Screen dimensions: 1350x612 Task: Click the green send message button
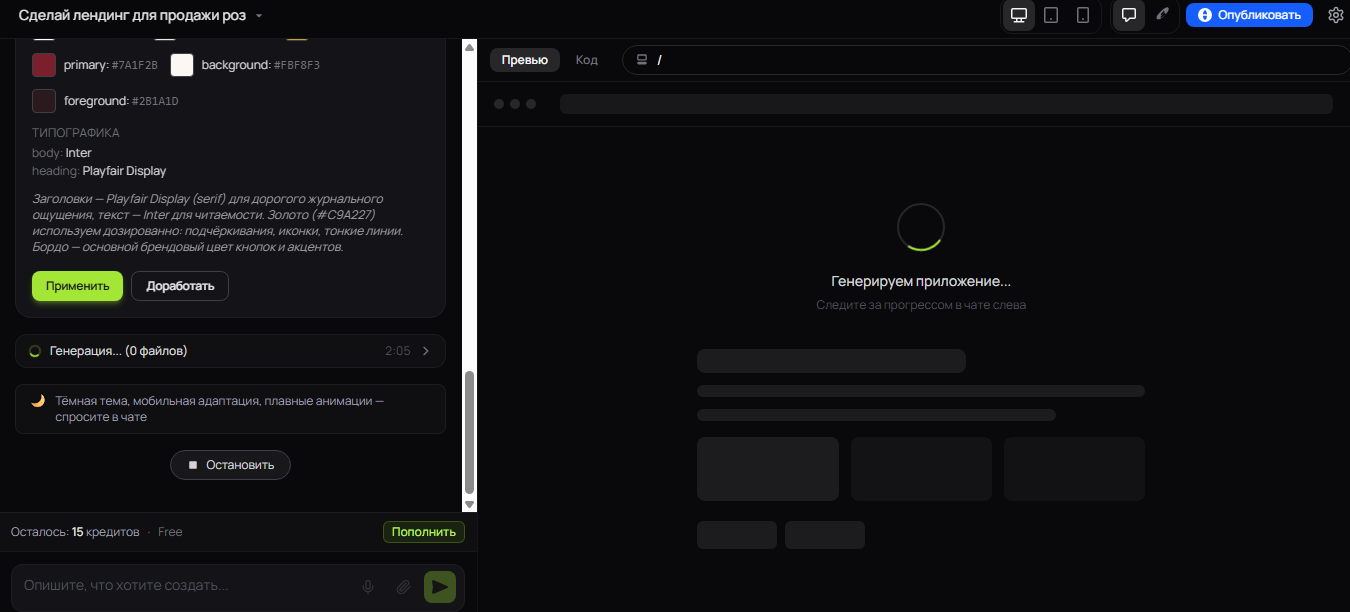pos(440,587)
